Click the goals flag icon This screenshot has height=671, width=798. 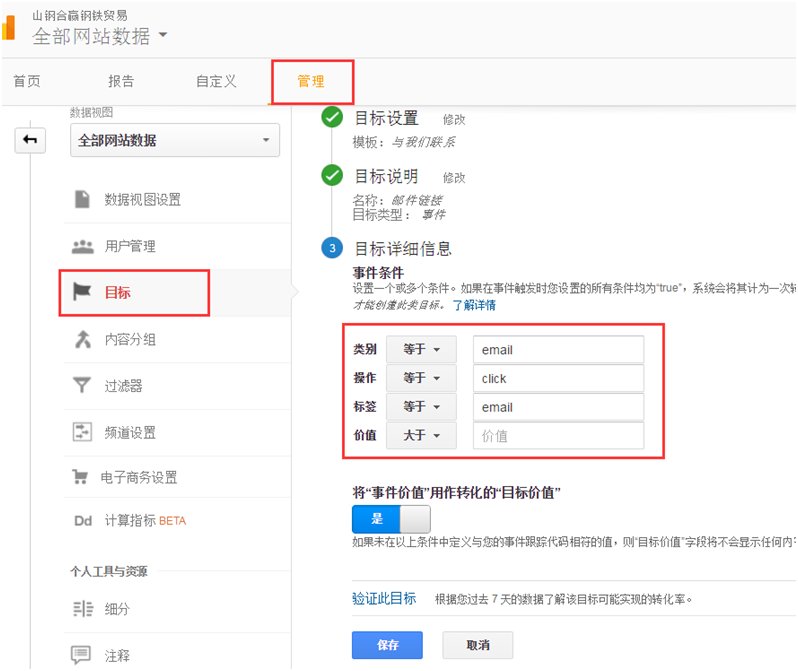point(82,292)
